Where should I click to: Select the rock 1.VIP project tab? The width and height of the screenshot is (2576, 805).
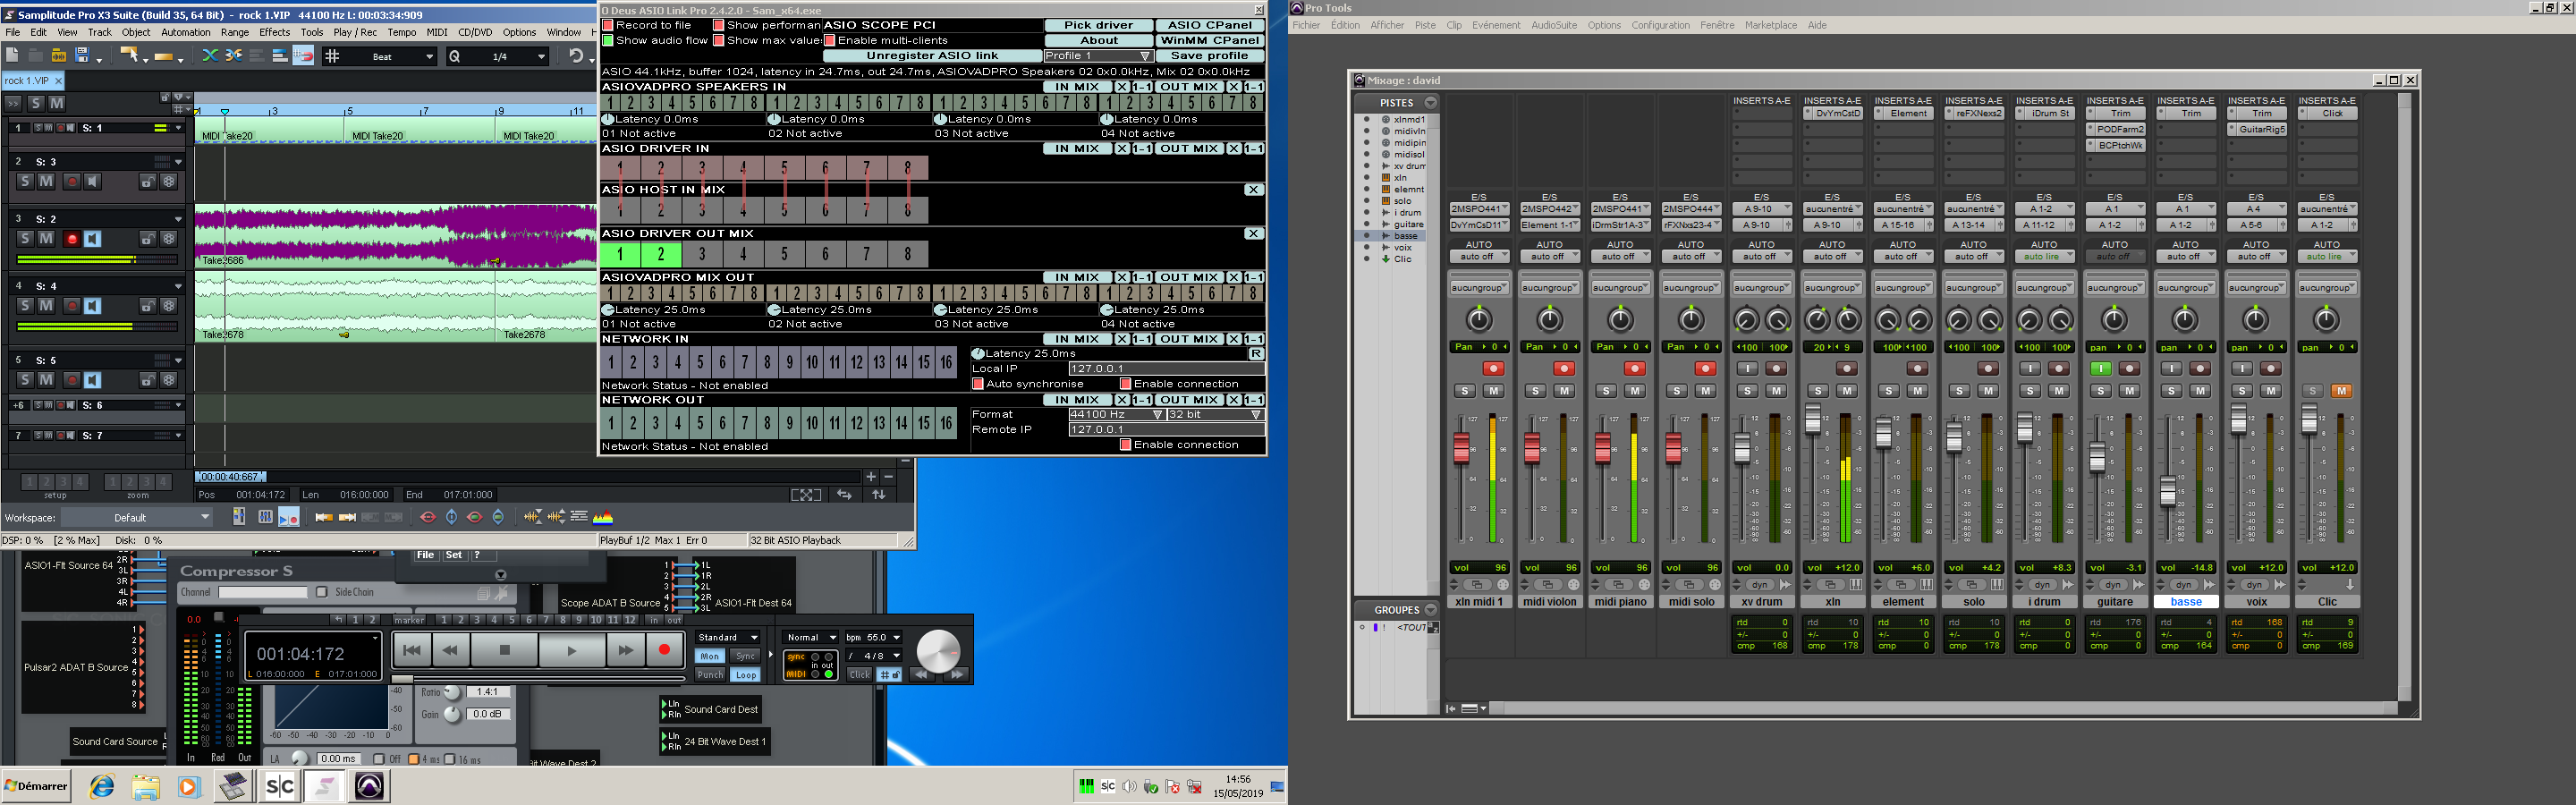pos(32,80)
